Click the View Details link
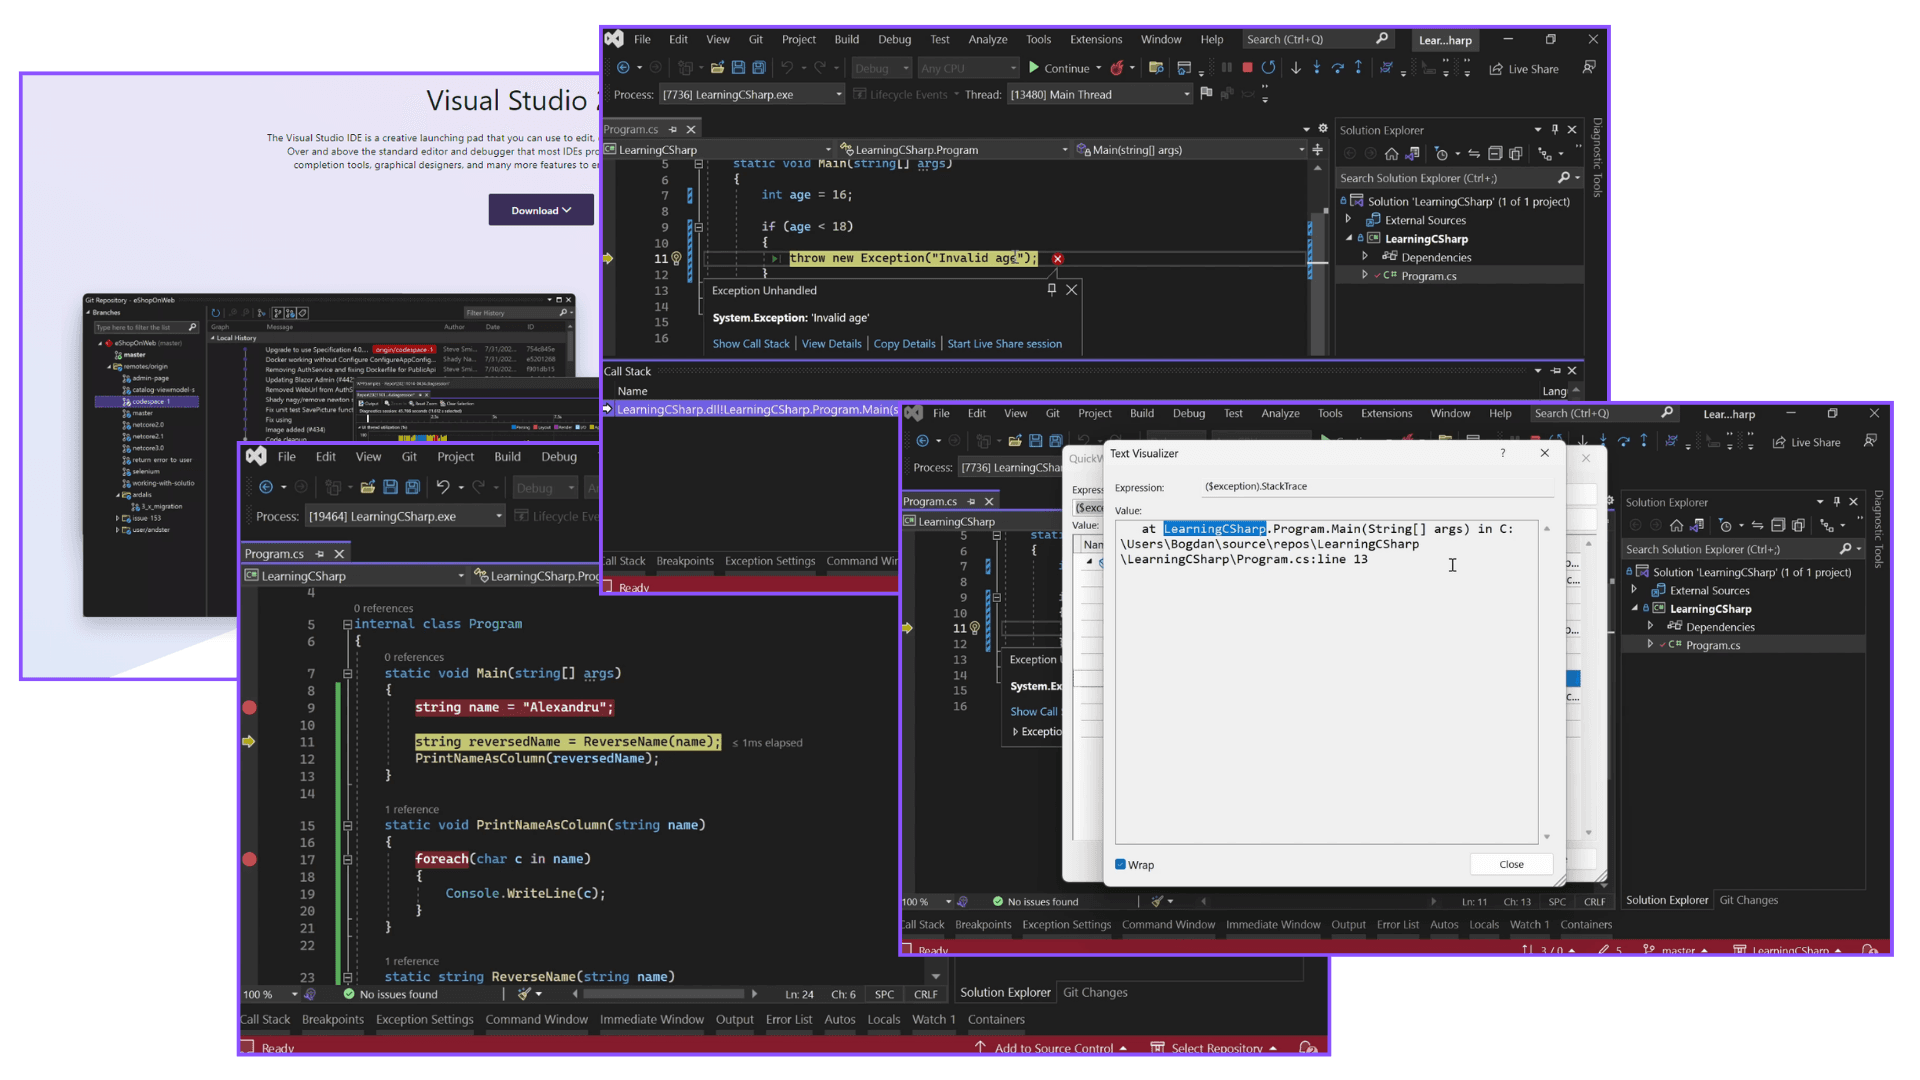Image resolution: width=1920 pixels, height=1080 pixels. pos(831,344)
